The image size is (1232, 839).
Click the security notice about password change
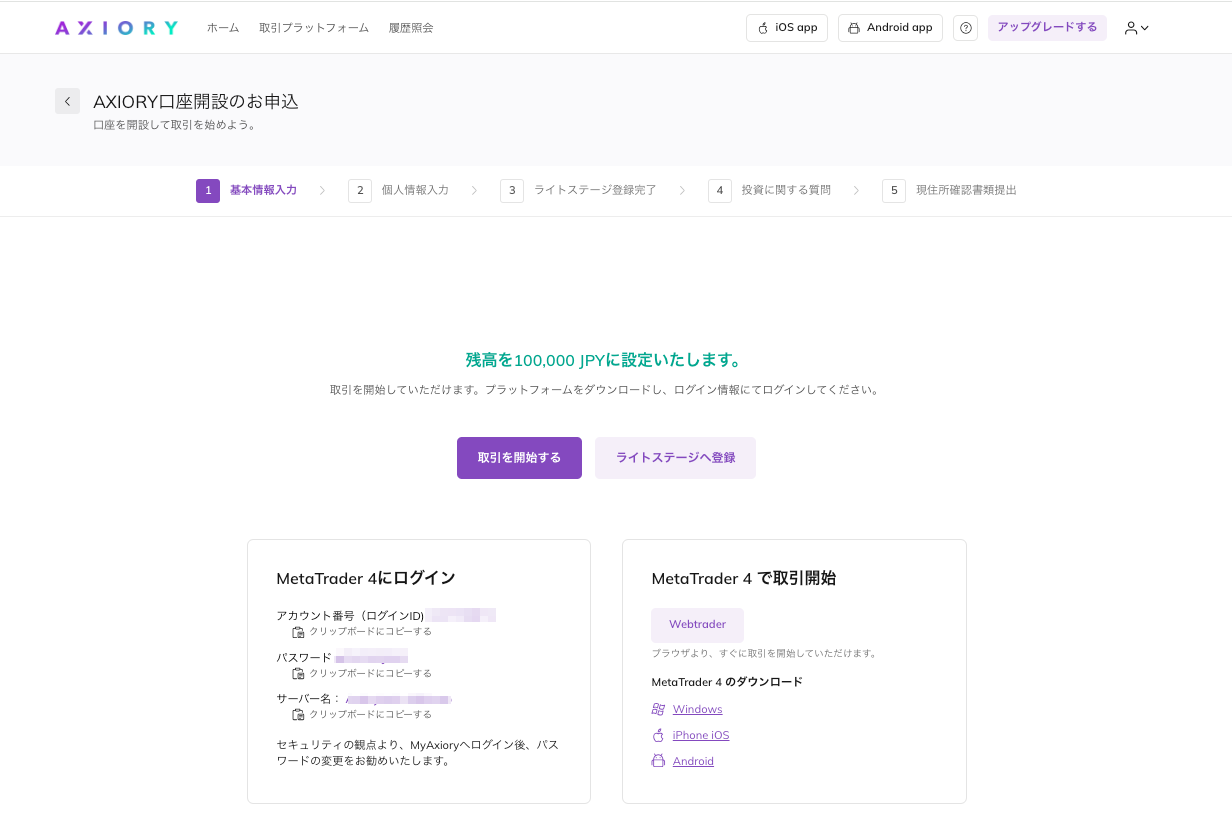[417, 752]
